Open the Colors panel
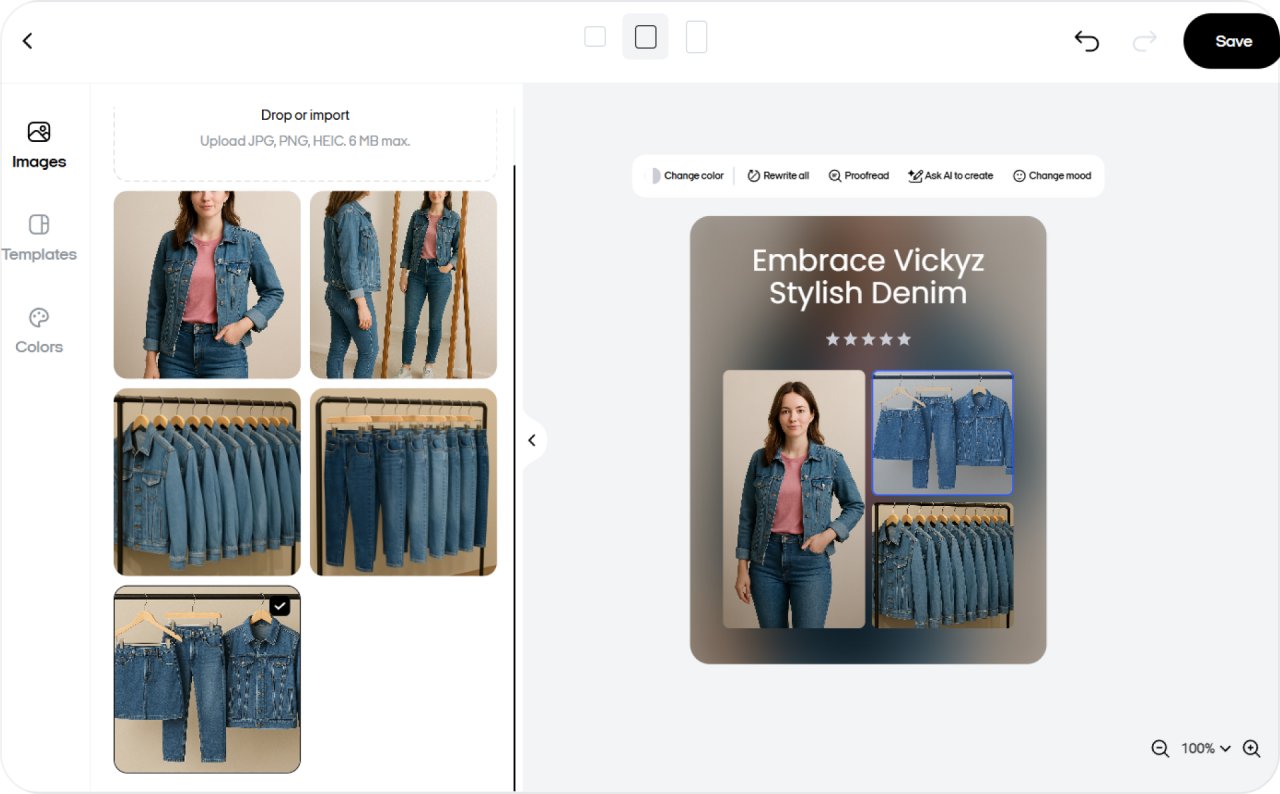The image size is (1280, 794). click(x=38, y=330)
